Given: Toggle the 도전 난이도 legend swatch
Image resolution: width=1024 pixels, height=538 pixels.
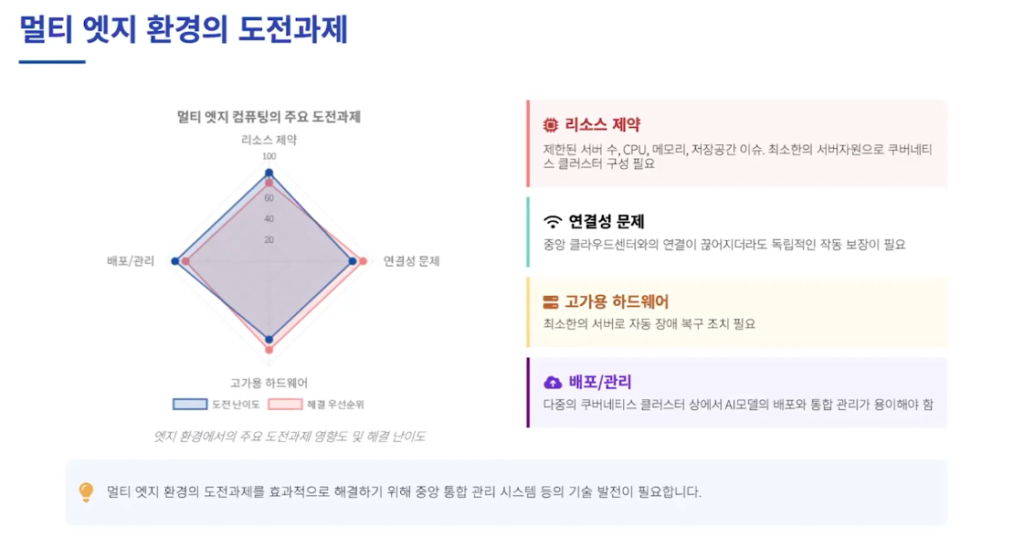Looking at the screenshot, I should tap(190, 404).
